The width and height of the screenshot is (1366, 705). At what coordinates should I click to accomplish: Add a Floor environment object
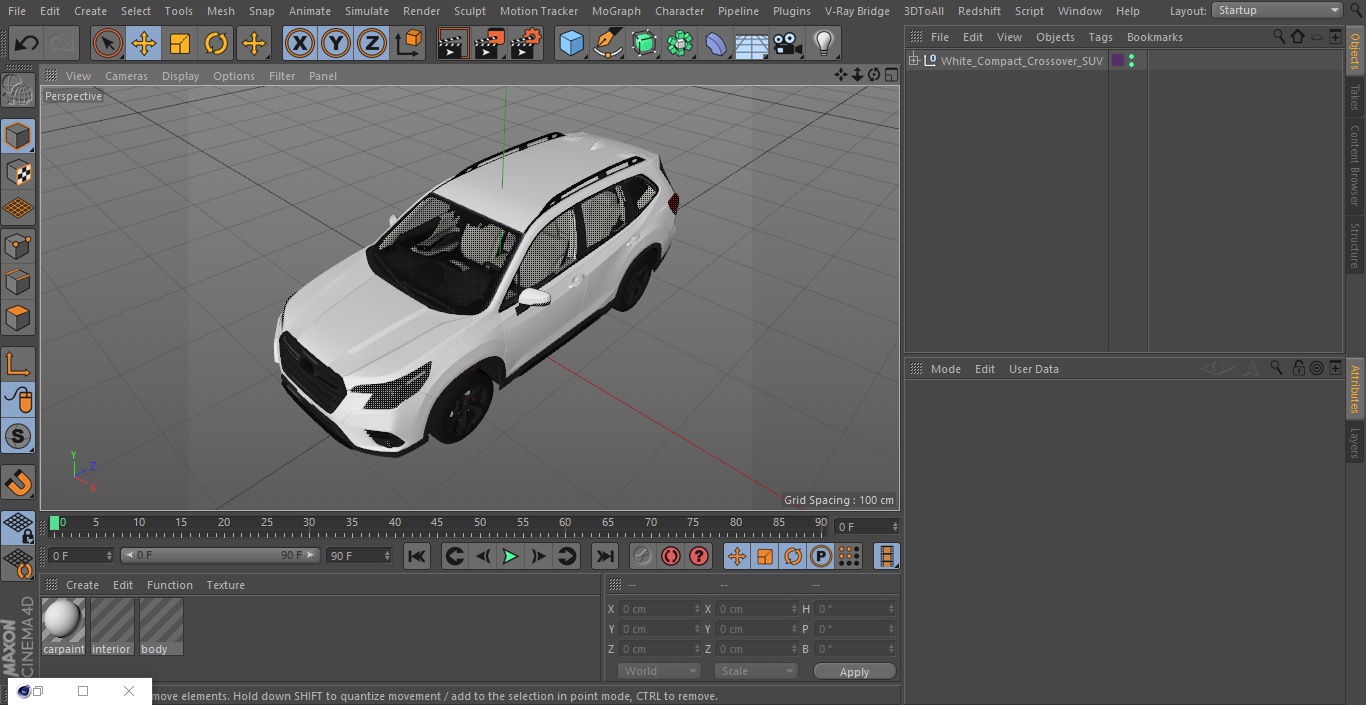pyautogui.click(x=752, y=43)
